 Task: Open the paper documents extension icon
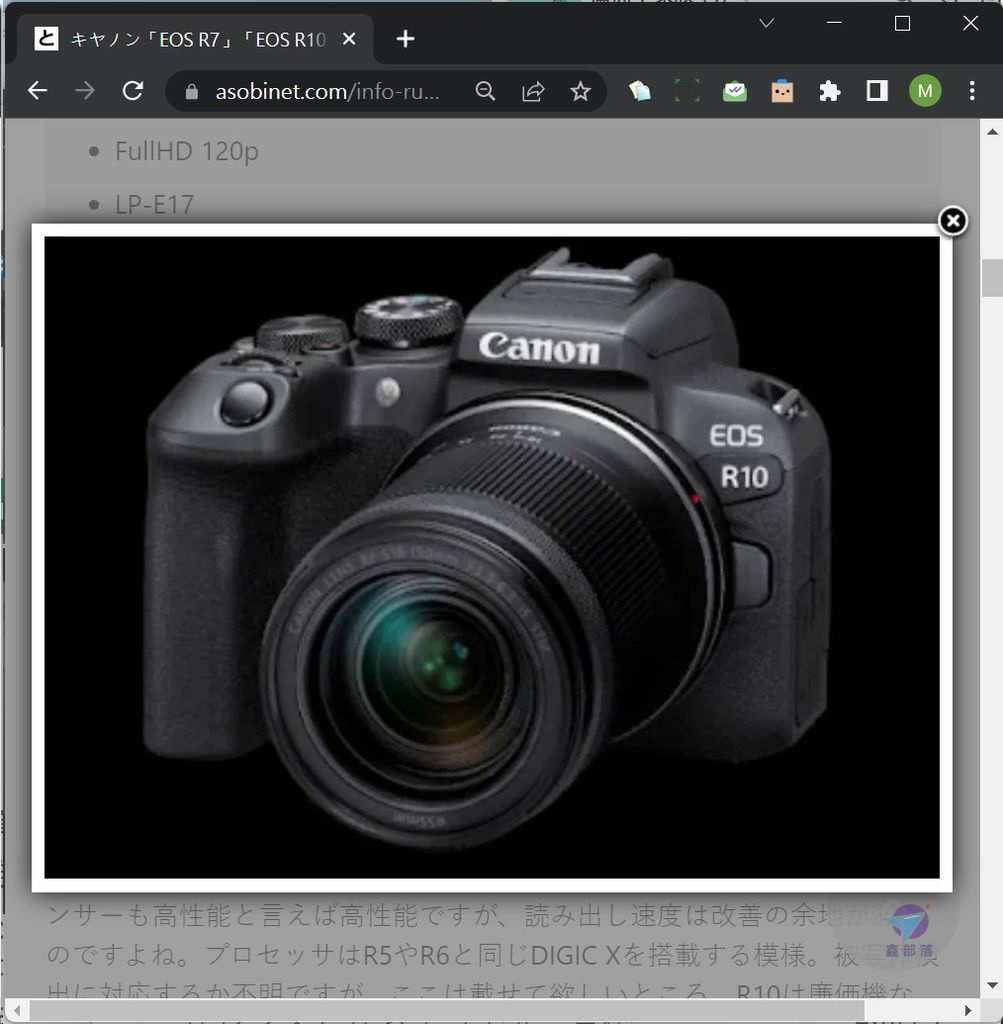[639, 91]
